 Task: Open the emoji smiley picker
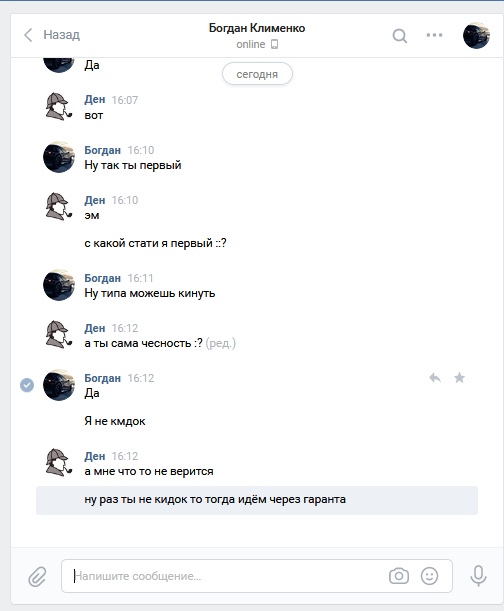(x=430, y=576)
